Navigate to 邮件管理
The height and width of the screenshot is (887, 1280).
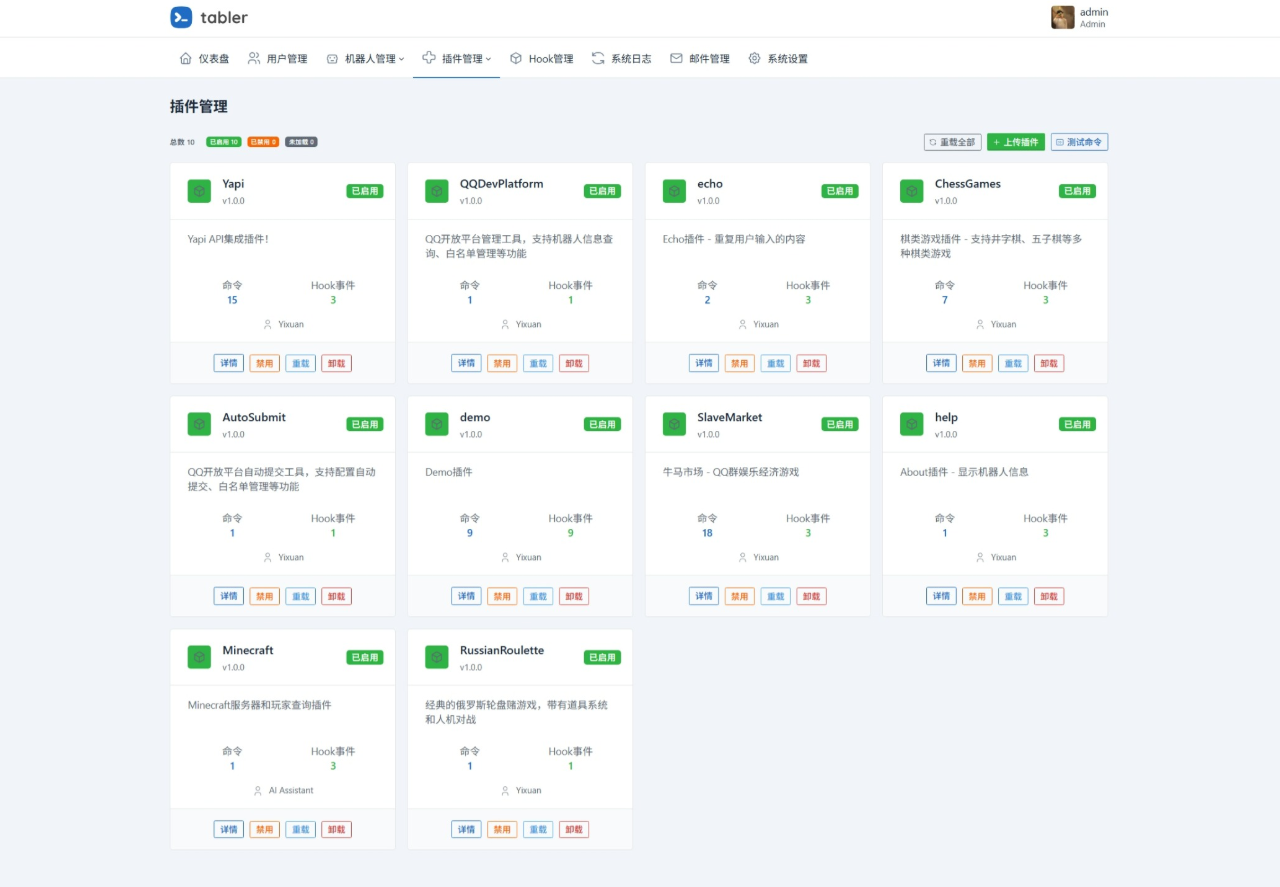[x=700, y=59]
